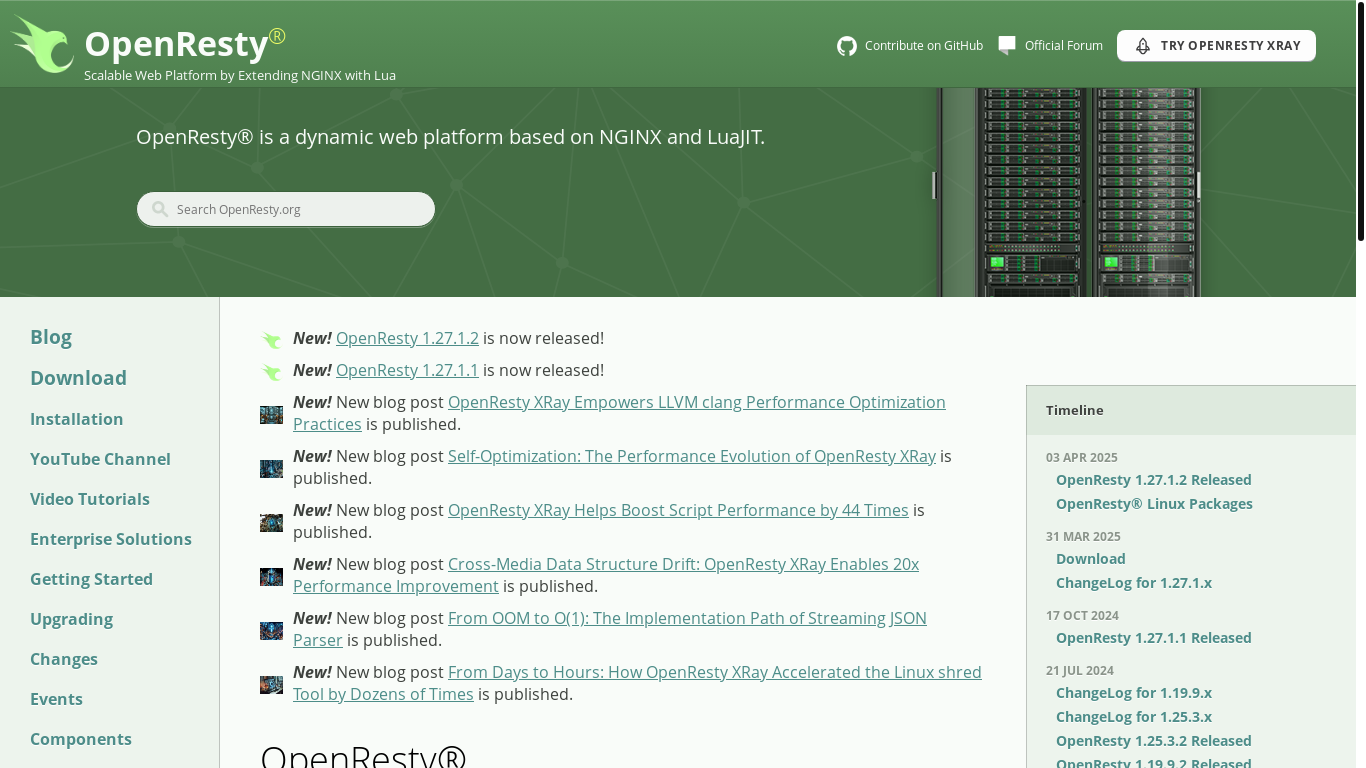Open Download in the sidebar
Image resolution: width=1366 pixels, height=768 pixels.
click(x=78, y=378)
